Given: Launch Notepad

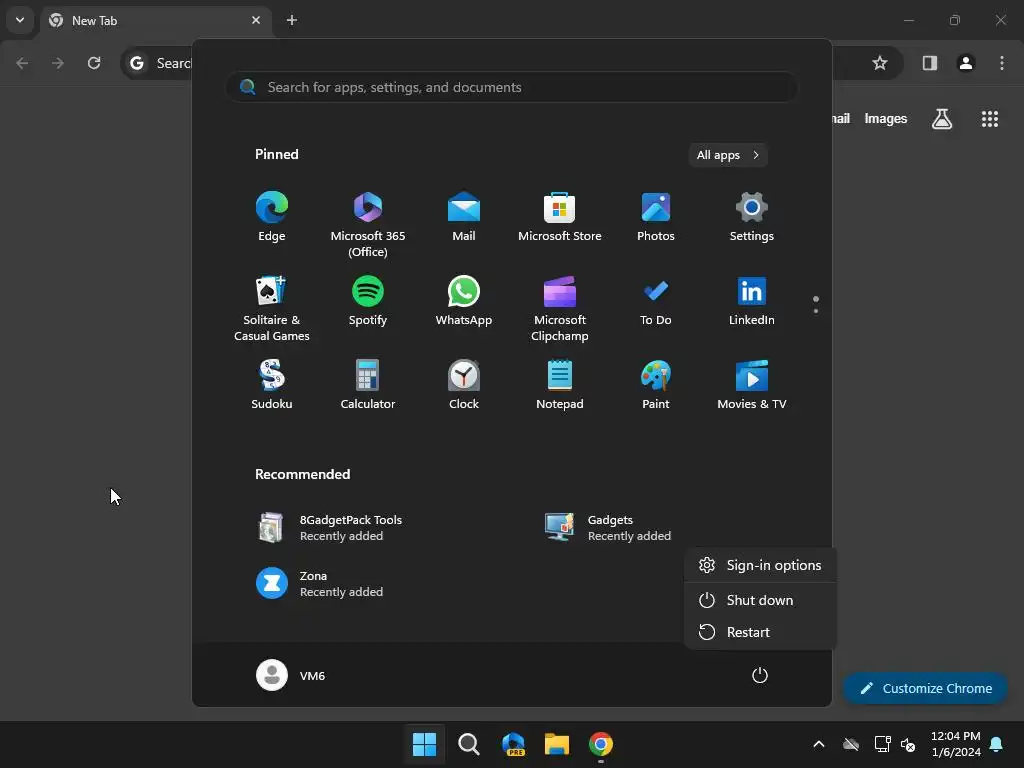Looking at the screenshot, I should click(x=560, y=385).
